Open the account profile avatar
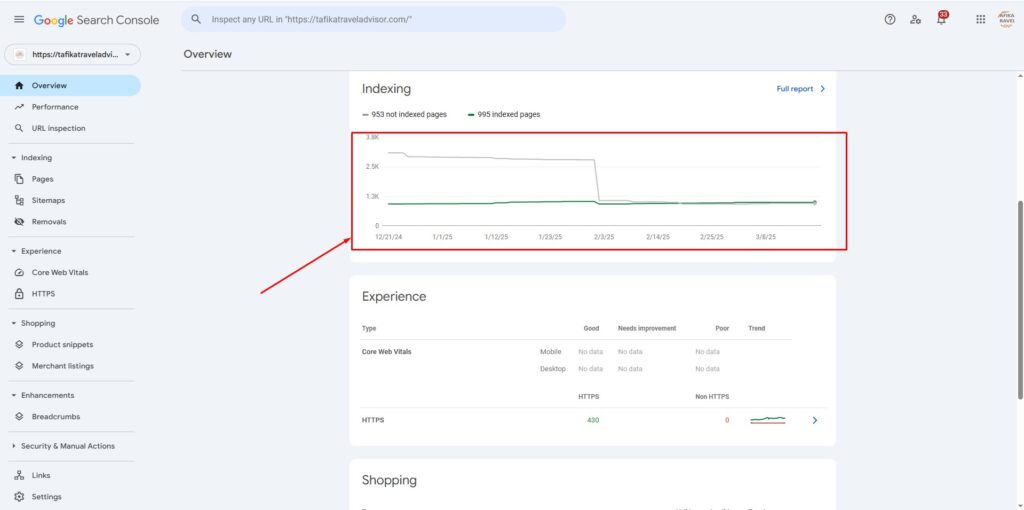Viewport: 1024px width, 510px height. pyautogui.click(x=1006, y=19)
